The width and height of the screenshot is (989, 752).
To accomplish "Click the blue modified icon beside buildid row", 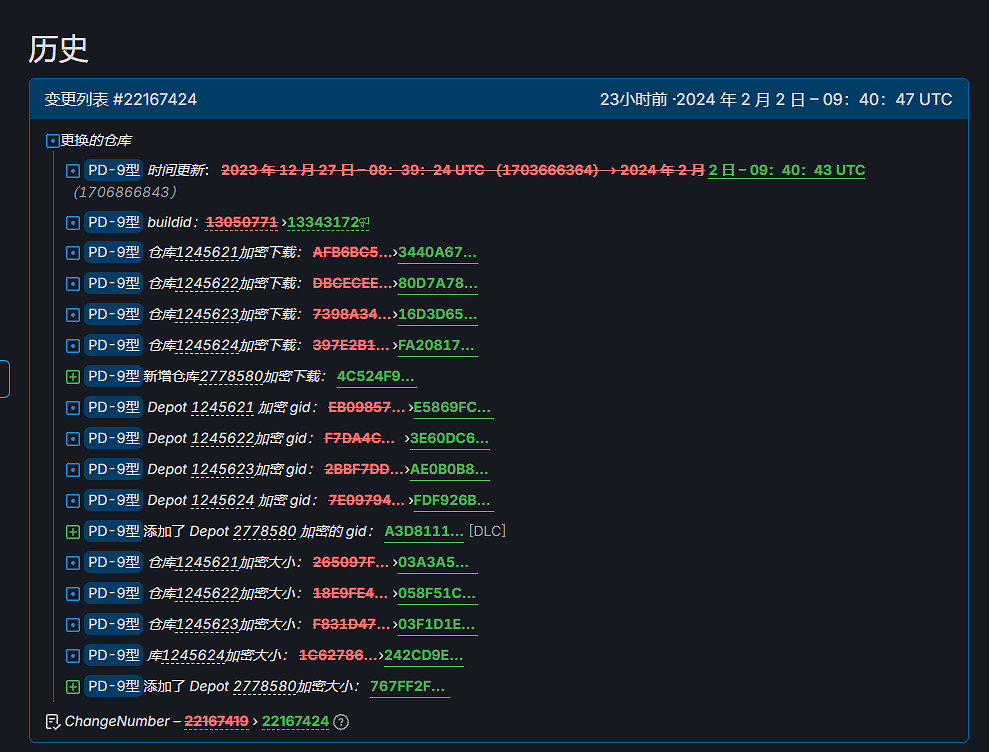I will pos(72,222).
